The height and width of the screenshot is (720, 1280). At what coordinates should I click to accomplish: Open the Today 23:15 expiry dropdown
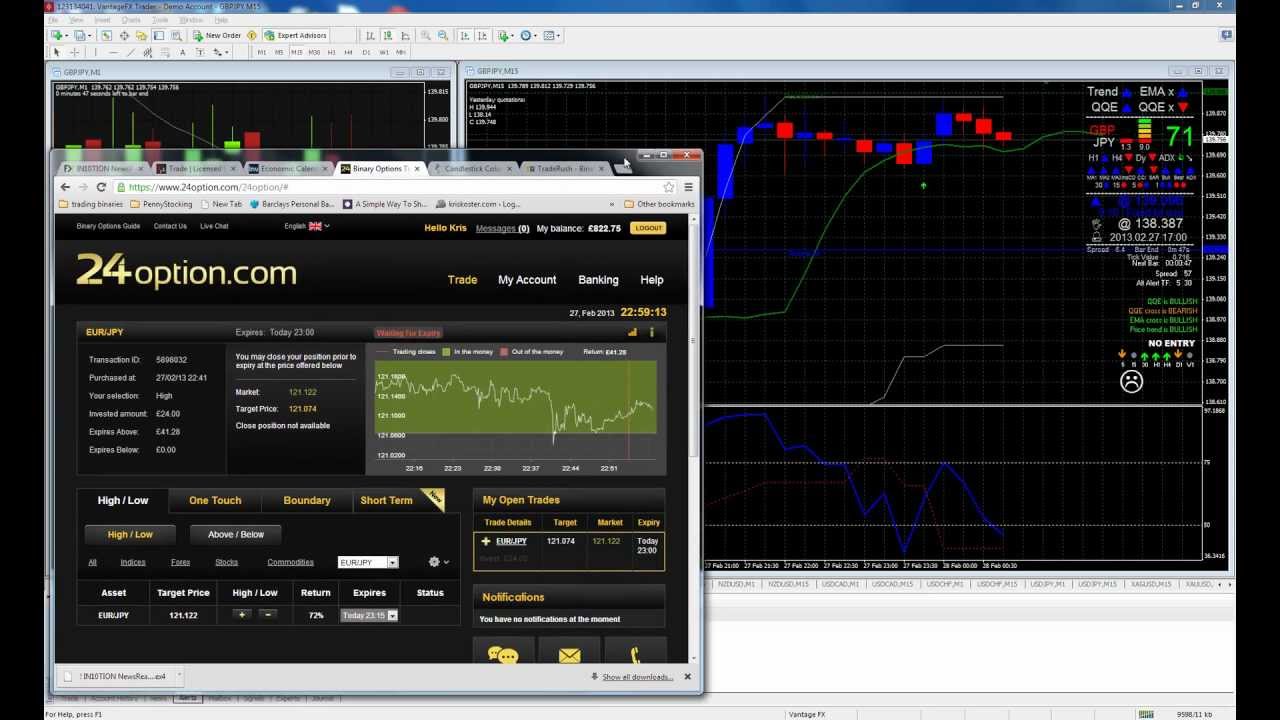(x=369, y=615)
